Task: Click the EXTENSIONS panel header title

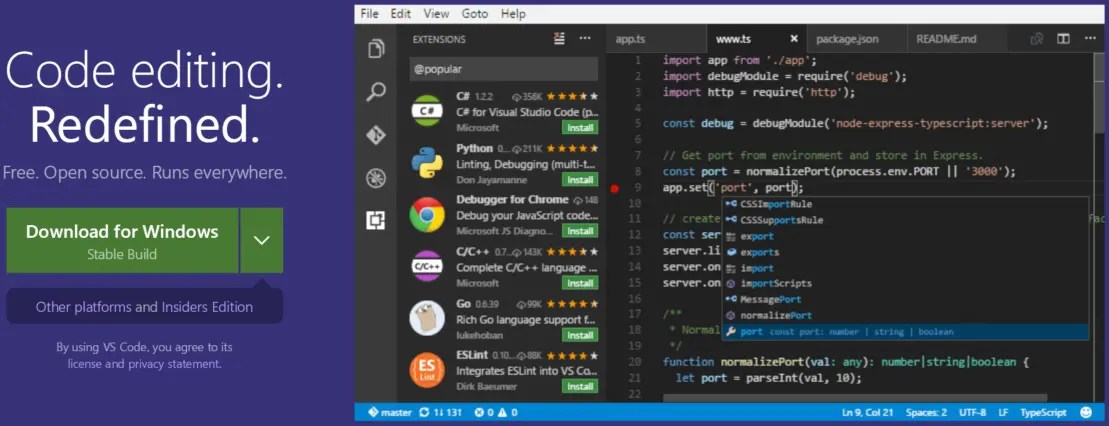Action: coord(439,40)
